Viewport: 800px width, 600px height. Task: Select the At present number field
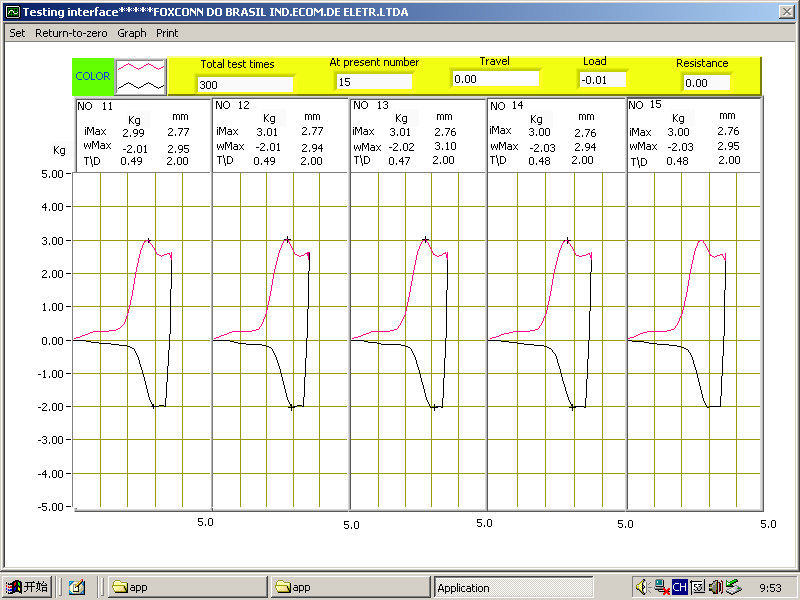click(x=374, y=82)
